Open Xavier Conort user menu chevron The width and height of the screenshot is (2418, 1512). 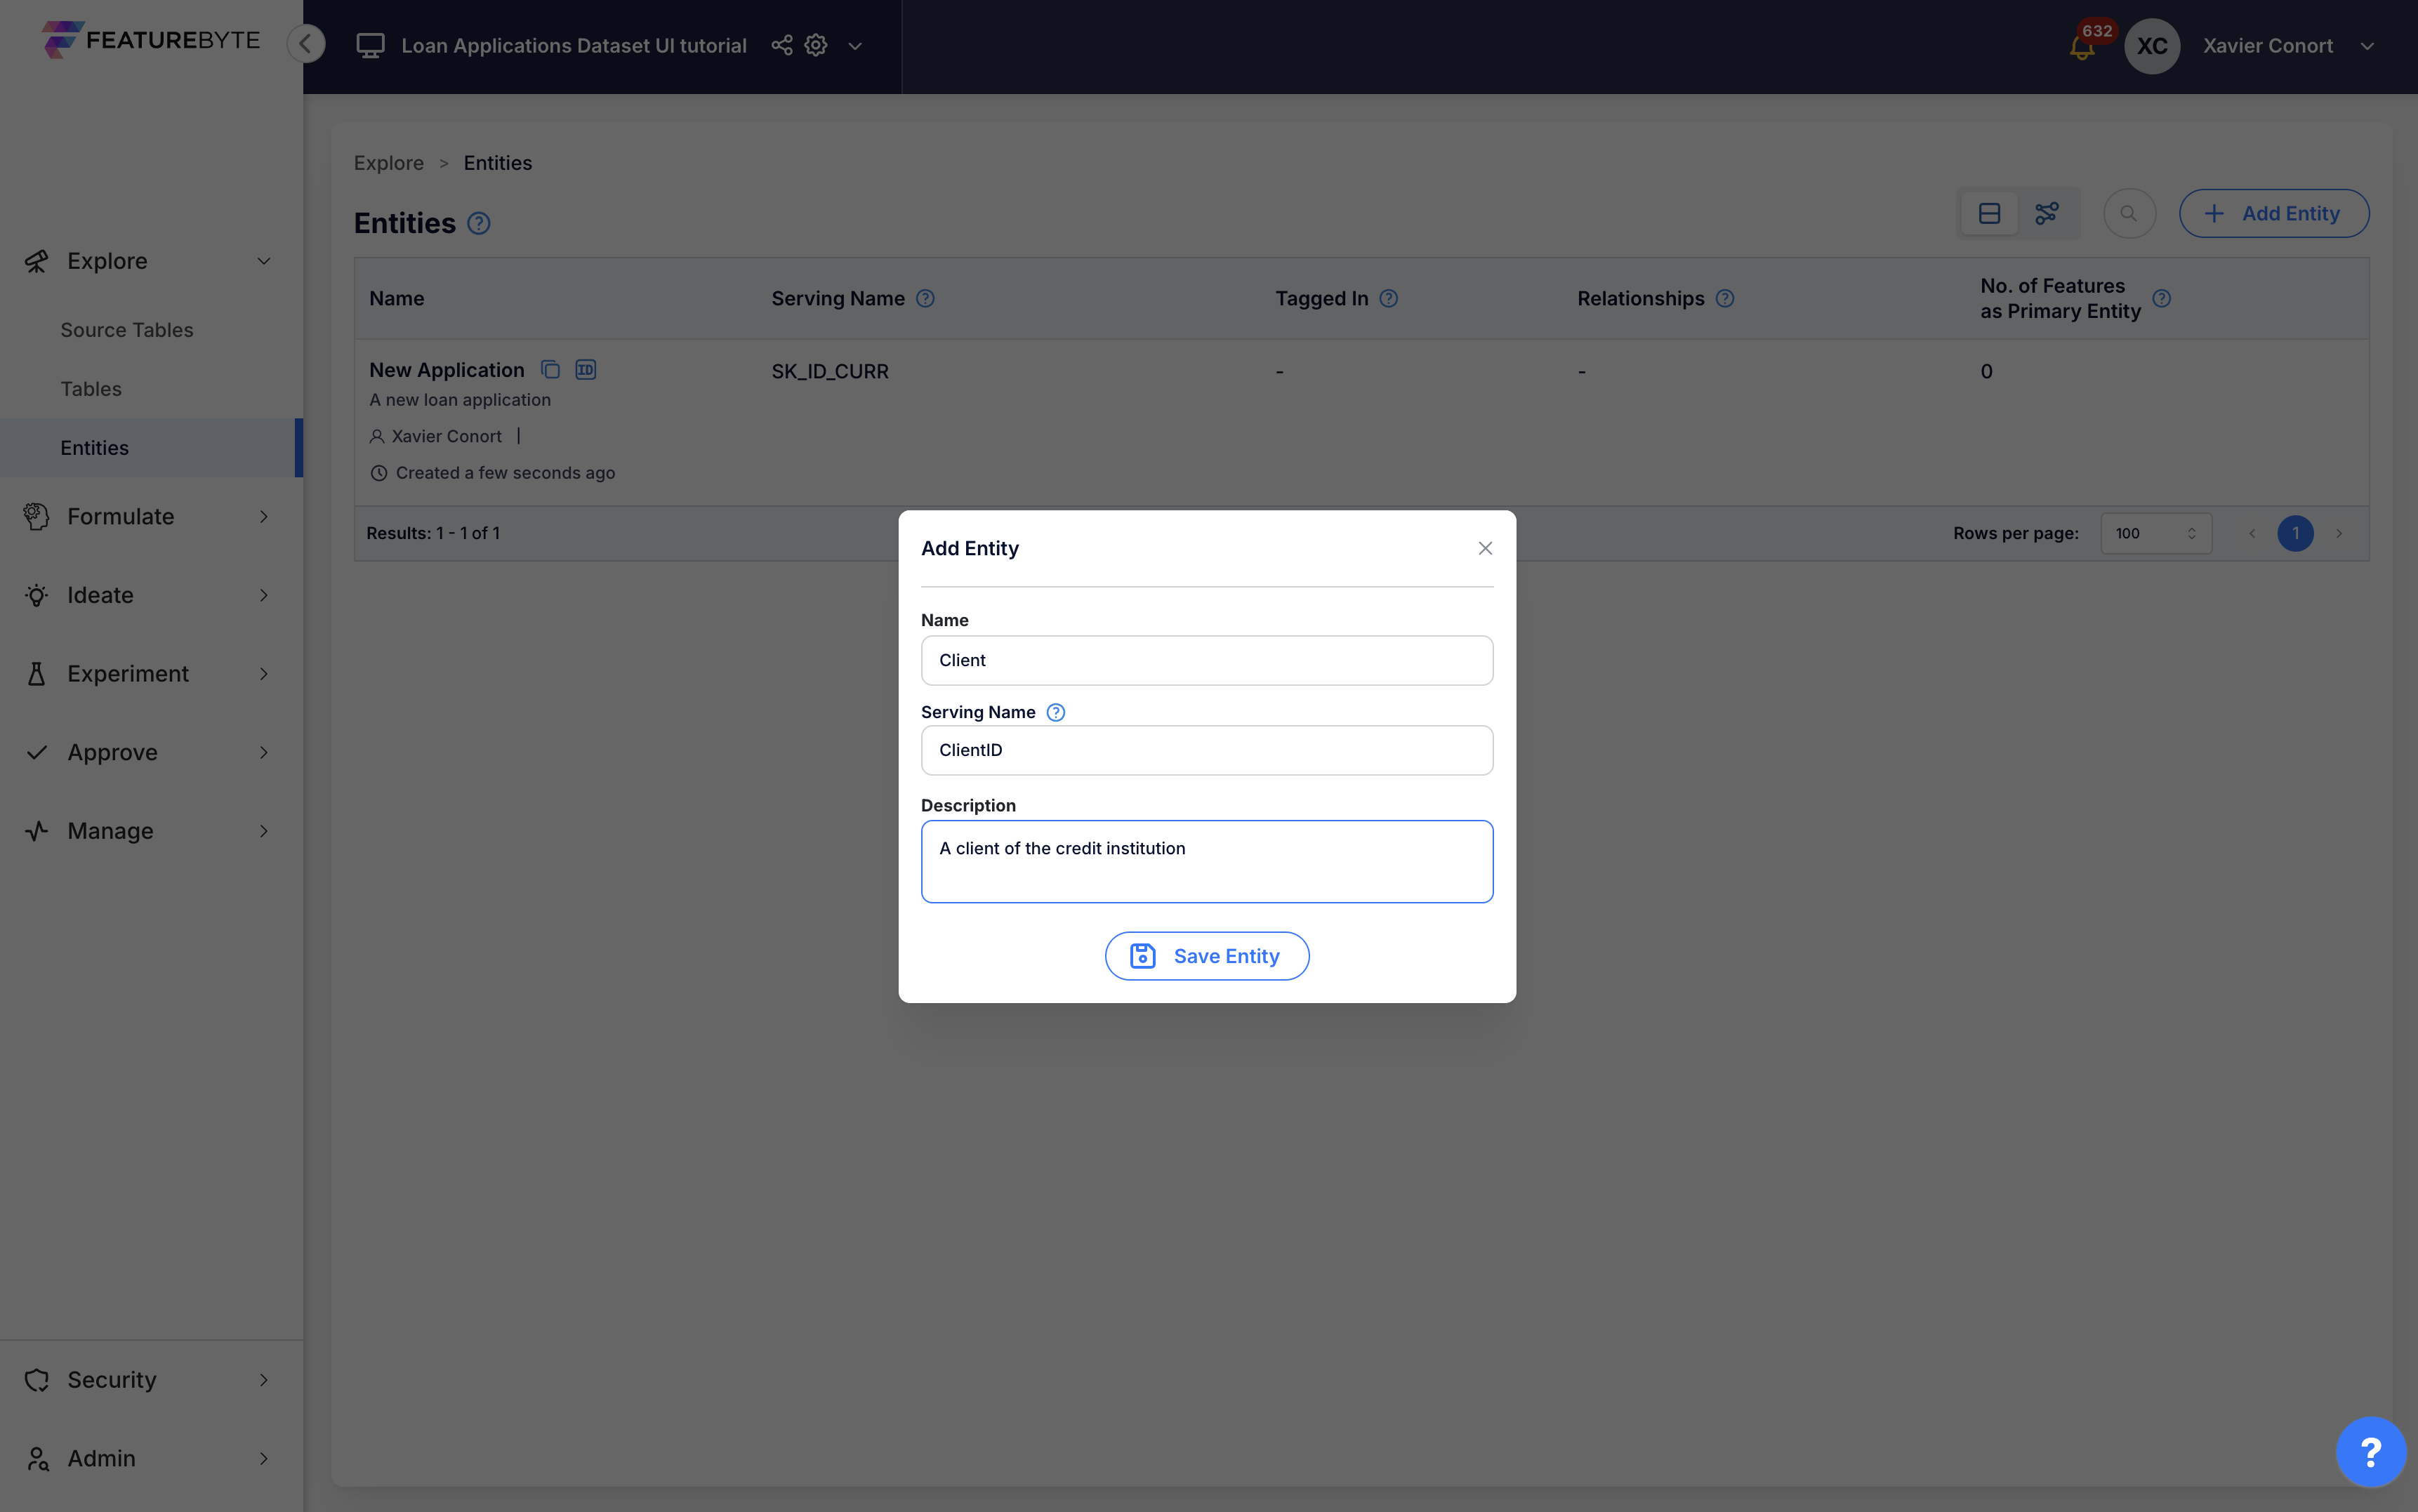point(2367,46)
